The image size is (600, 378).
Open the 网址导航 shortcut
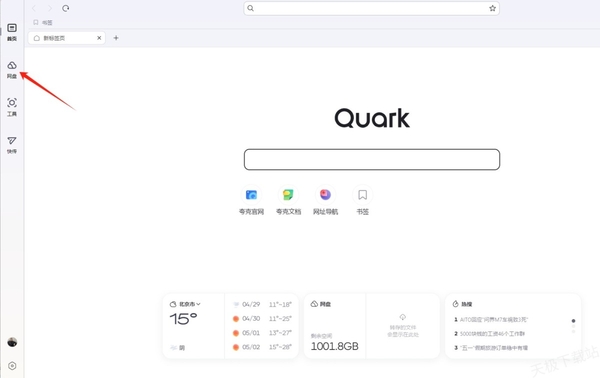pyautogui.click(x=326, y=200)
